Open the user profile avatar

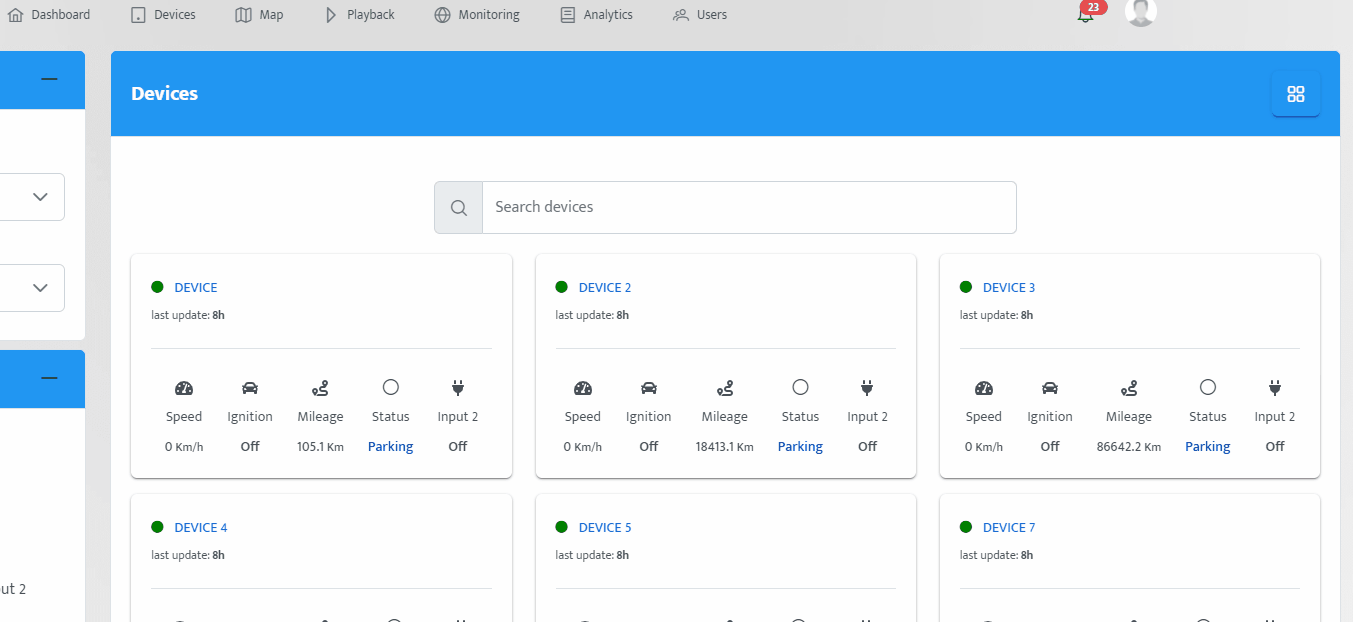[1140, 13]
